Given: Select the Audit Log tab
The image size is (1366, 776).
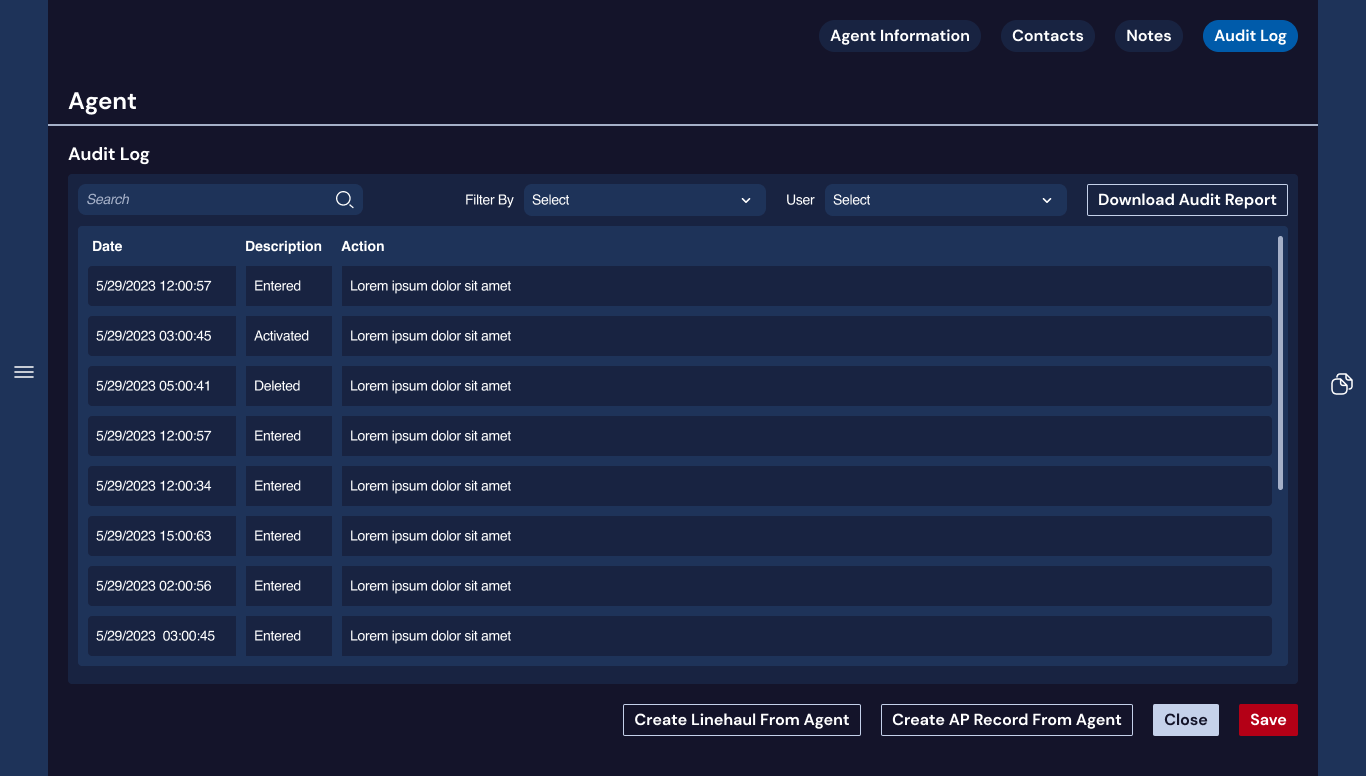Looking at the screenshot, I should tap(1250, 36).
